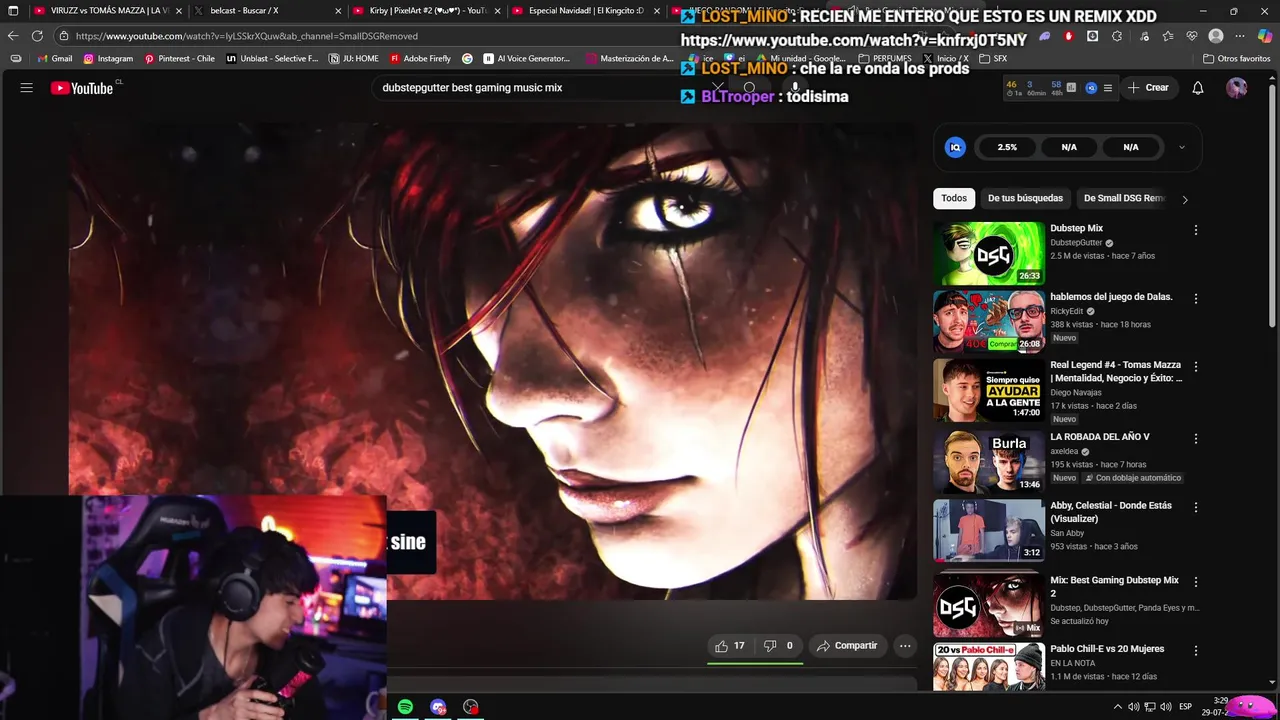The height and width of the screenshot is (720, 1280).
Task: Click the DubstepGutter channel name
Action: click(1076, 243)
